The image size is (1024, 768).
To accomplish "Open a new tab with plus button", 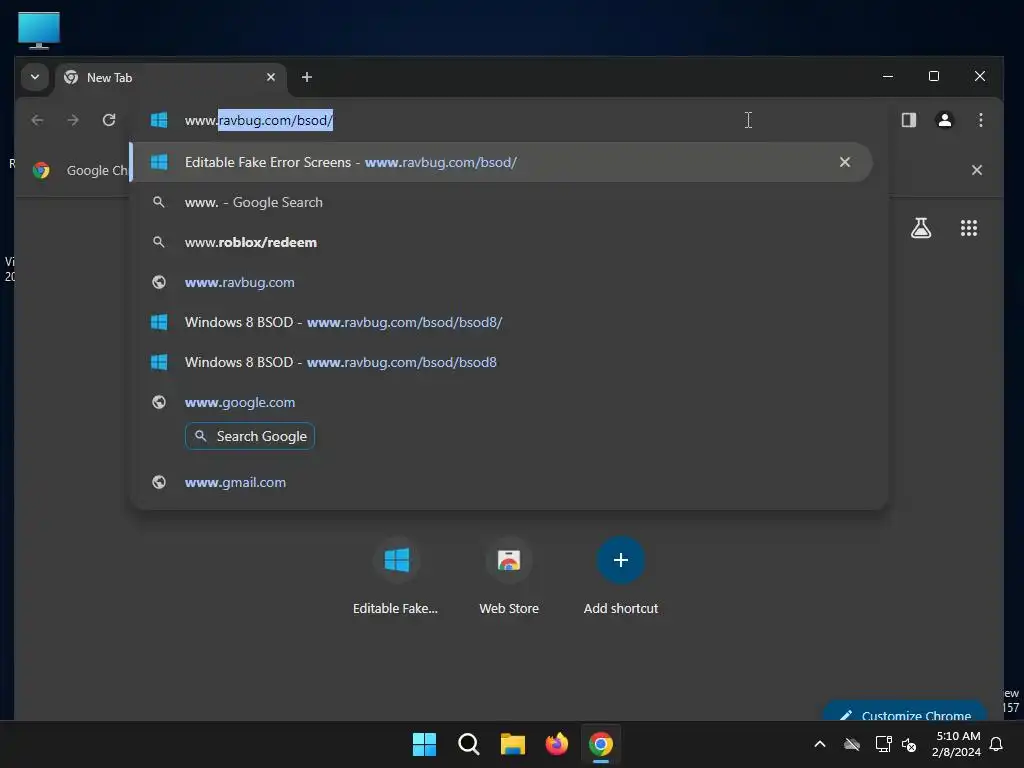I will click(306, 77).
